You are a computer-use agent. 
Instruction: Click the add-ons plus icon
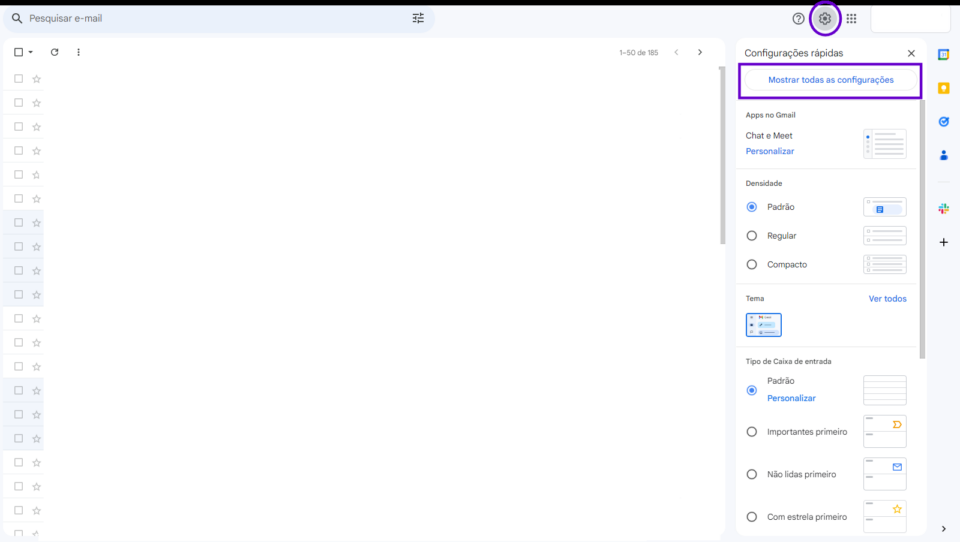[x=943, y=242]
